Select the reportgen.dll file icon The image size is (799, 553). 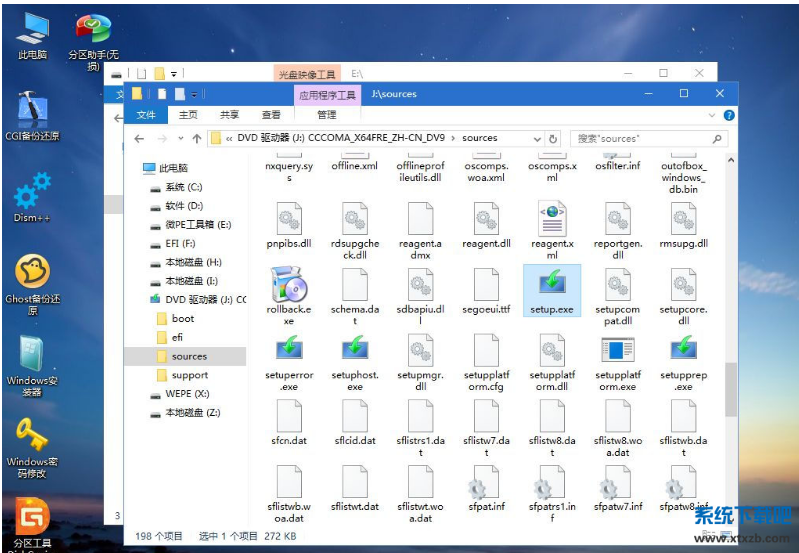618,218
